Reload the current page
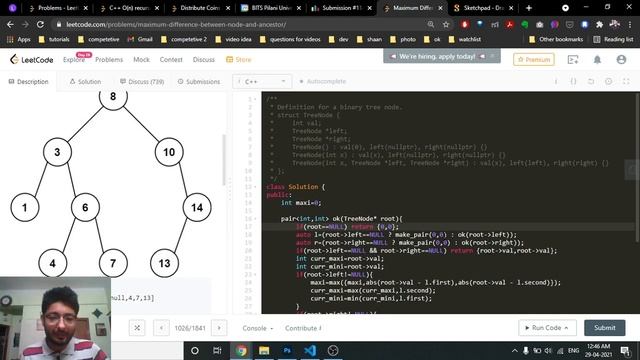The image size is (640, 360). point(40,24)
